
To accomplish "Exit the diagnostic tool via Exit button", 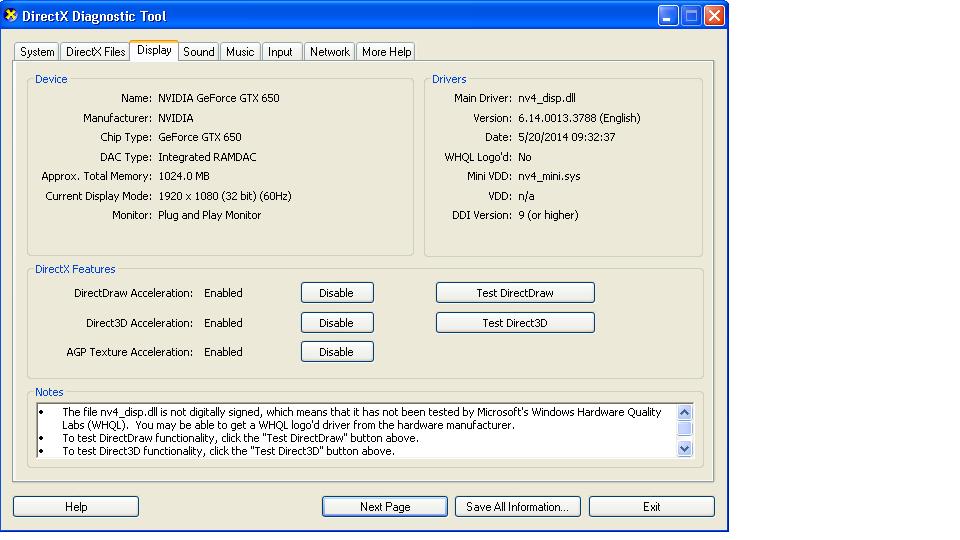I will pyautogui.click(x=651, y=507).
